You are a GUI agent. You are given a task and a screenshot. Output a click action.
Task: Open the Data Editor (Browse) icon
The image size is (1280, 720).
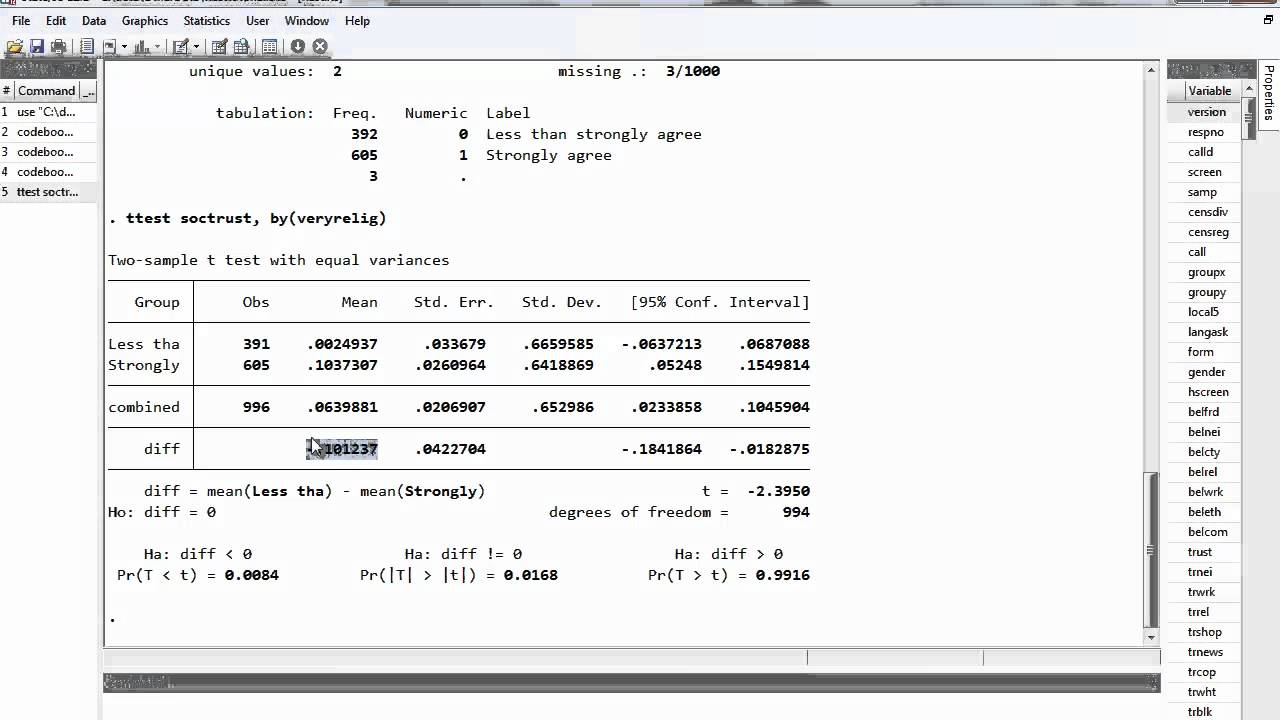(242, 46)
